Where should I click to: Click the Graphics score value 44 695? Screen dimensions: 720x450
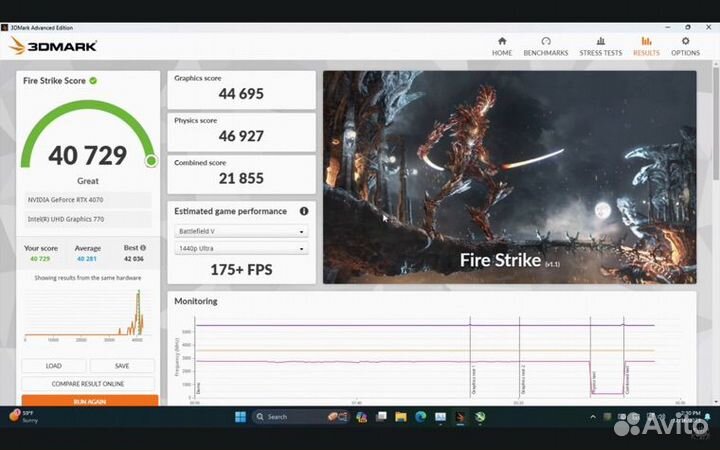241,94
